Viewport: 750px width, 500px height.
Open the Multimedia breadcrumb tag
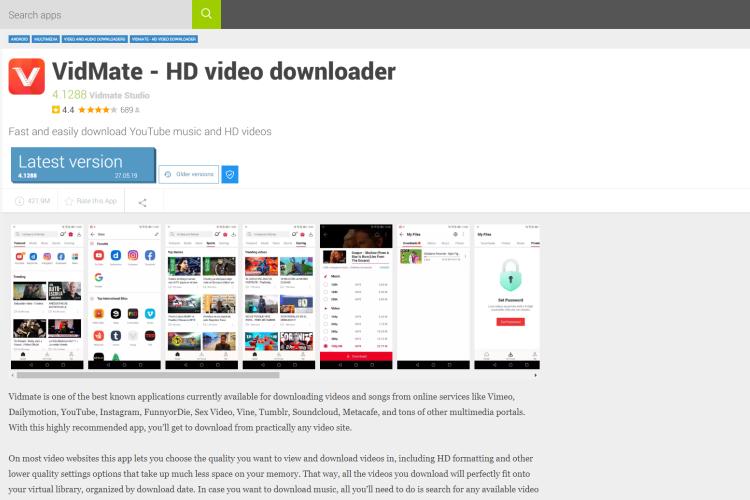(46, 39)
